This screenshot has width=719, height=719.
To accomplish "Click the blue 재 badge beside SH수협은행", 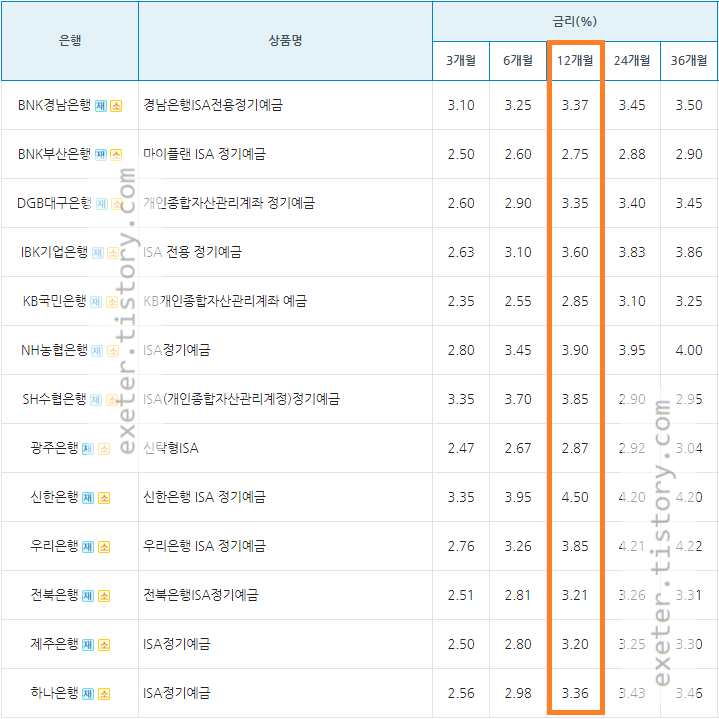I will [96, 400].
